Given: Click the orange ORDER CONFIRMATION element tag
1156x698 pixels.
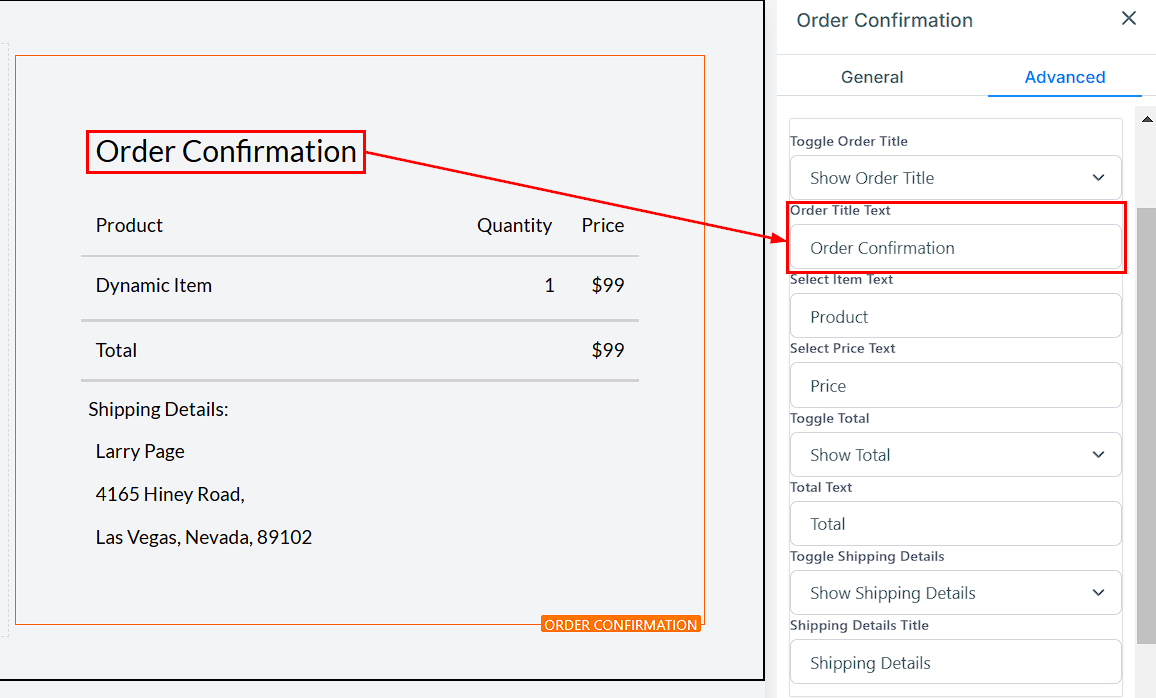Looking at the screenshot, I should coord(620,625).
